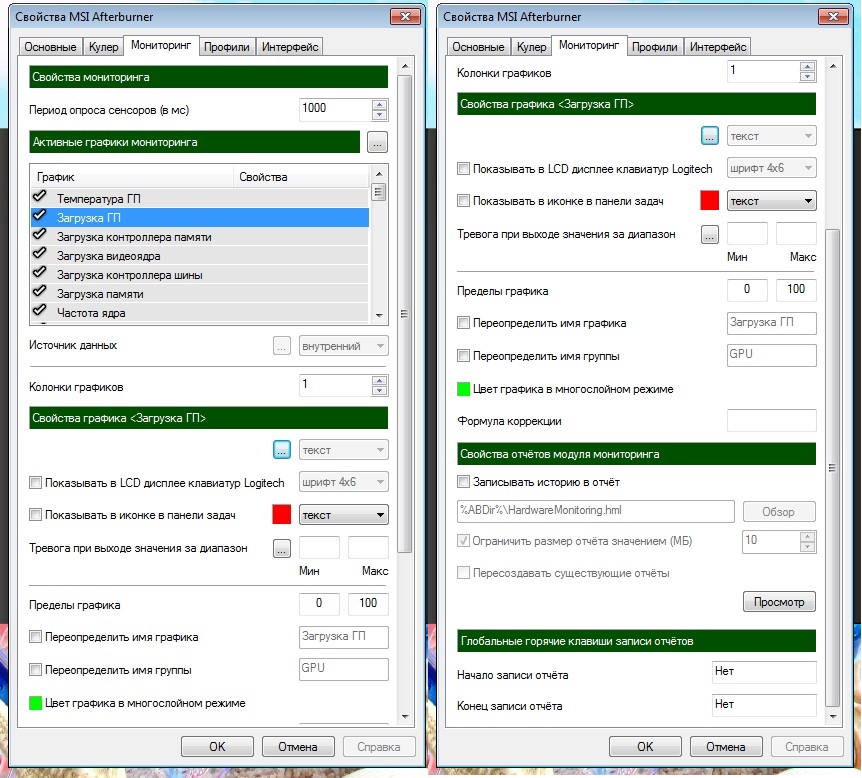Open Источник данных внутренний dropdown

344,346
